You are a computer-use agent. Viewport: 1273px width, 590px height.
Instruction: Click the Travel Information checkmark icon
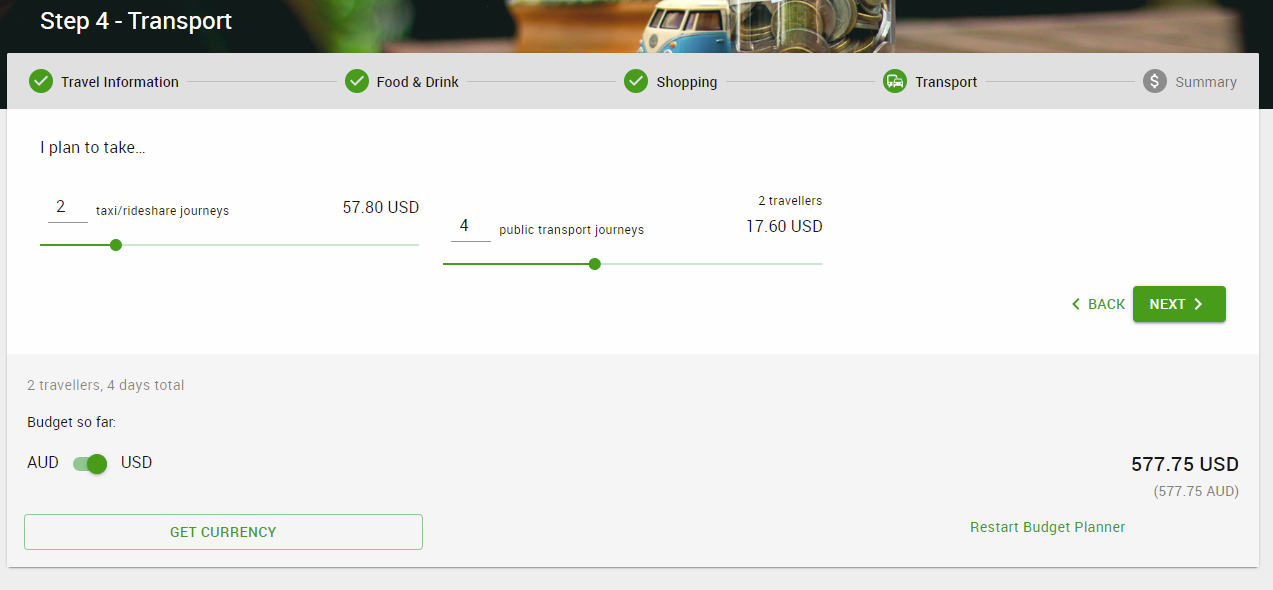[x=41, y=81]
